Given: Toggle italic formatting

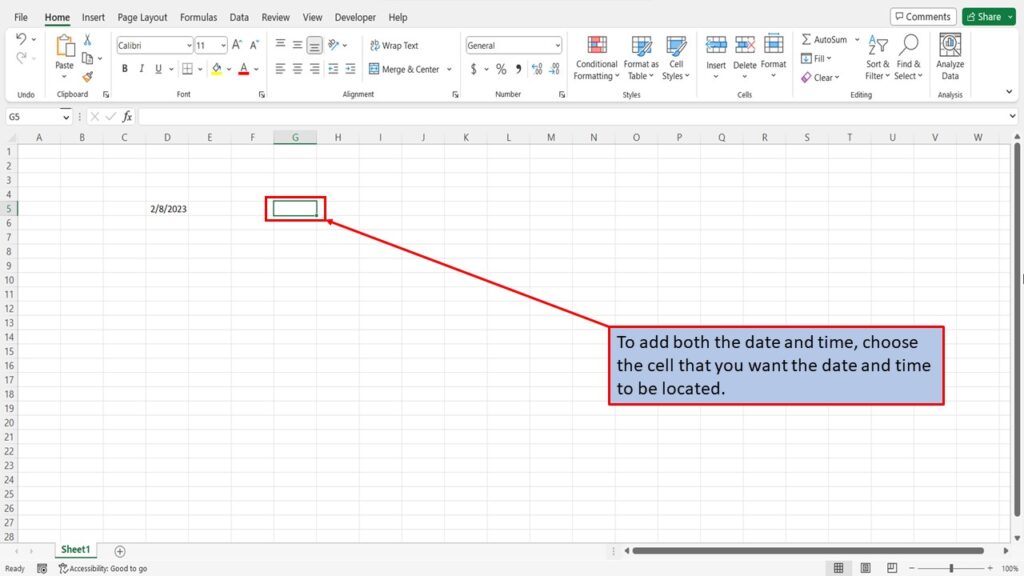Looking at the screenshot, I should pos(140,68).
